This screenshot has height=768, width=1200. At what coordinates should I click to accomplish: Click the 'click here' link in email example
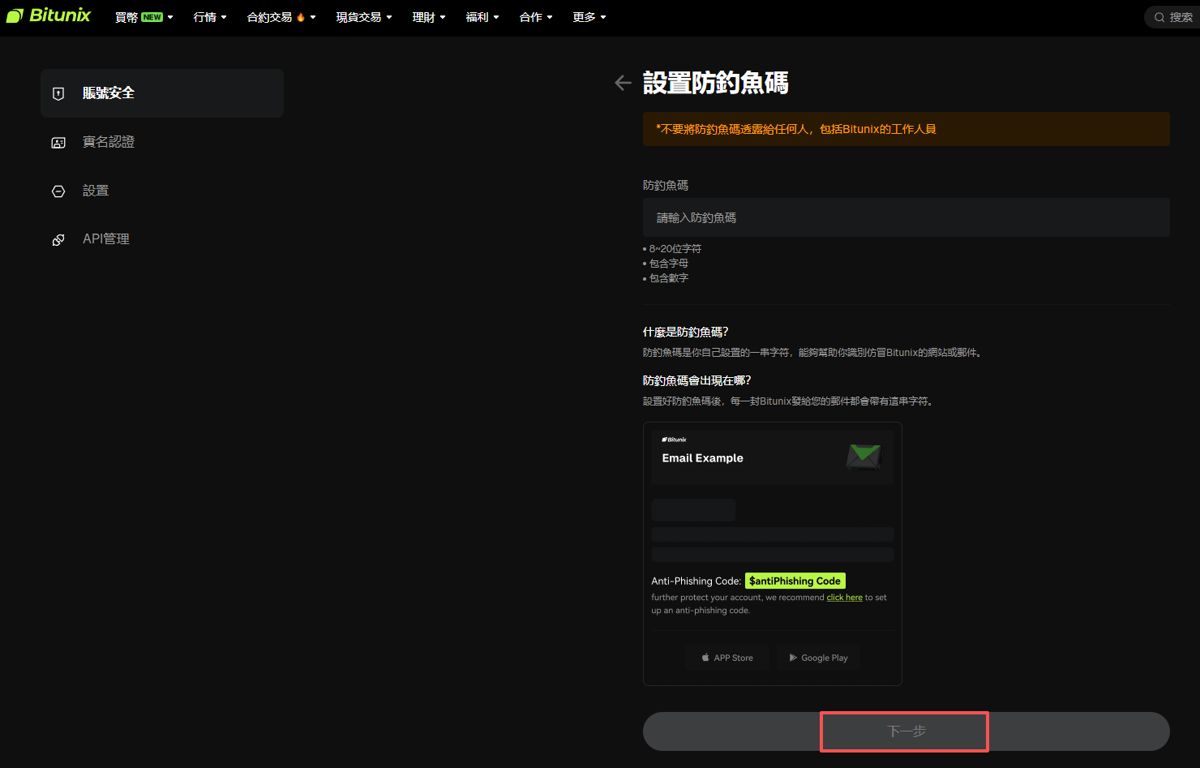point(844,597)
